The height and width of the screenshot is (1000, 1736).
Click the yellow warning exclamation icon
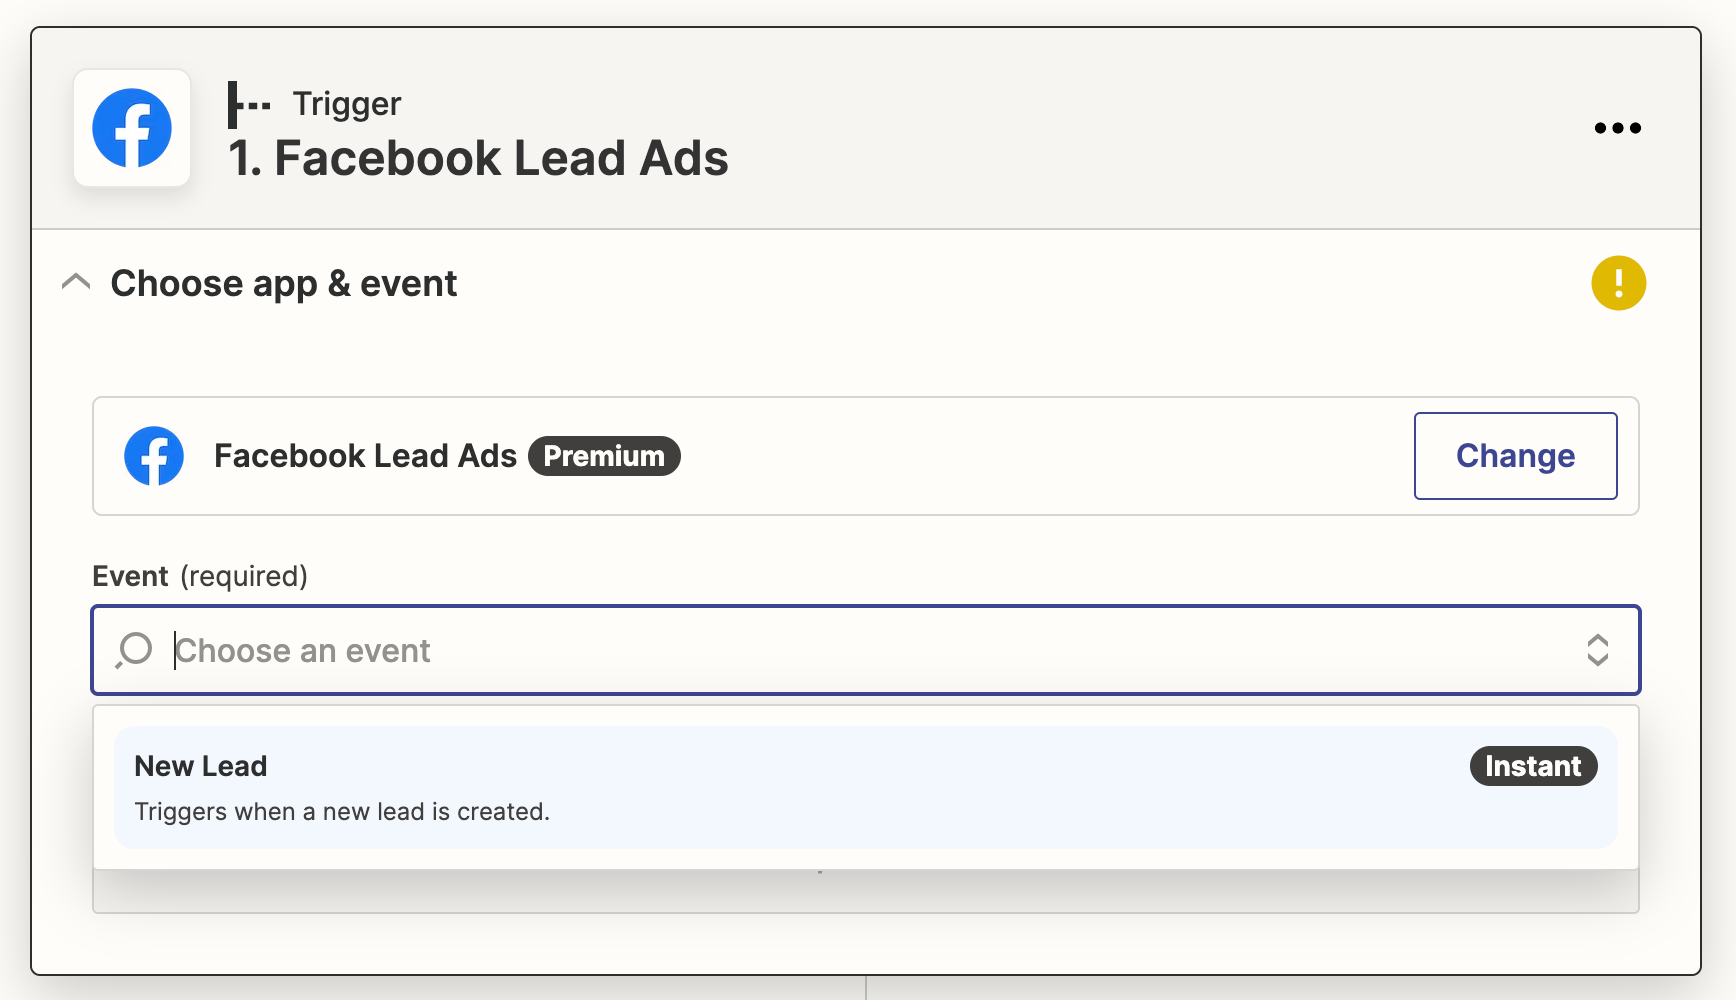click(x=1618, y=283)
